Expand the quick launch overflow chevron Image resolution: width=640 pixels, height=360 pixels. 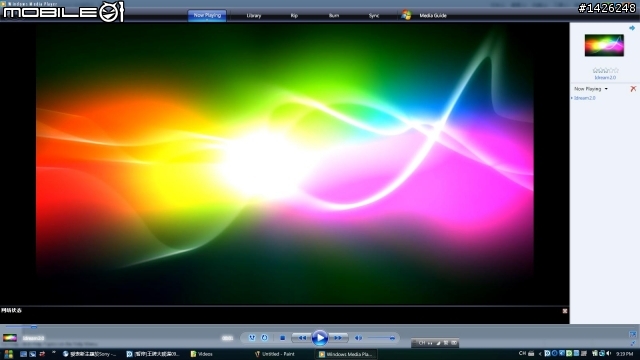click(53, 353)
